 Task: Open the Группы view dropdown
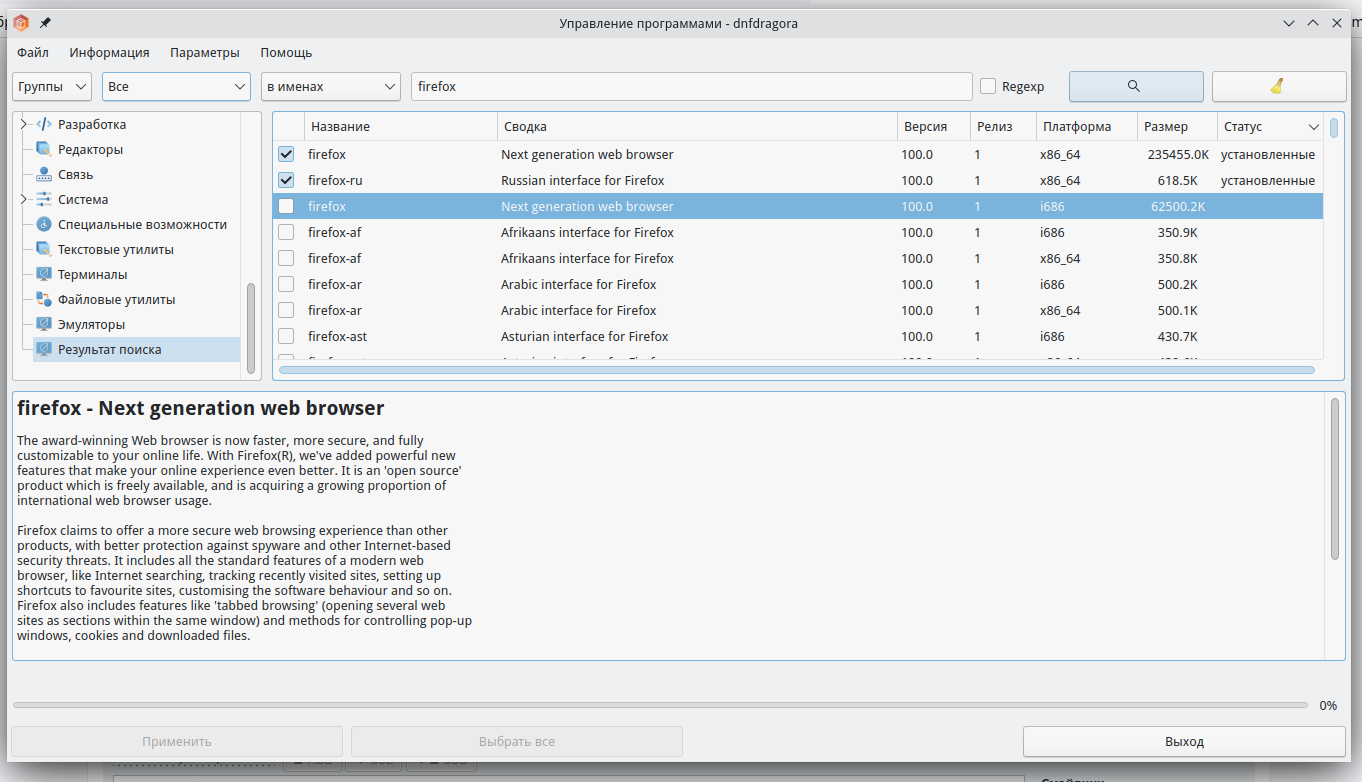click(x=52, y=87)
